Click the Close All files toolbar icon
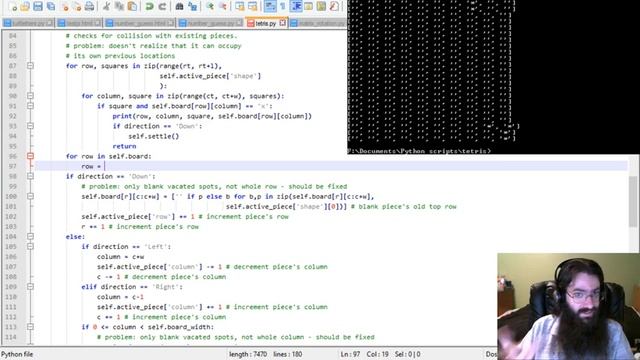The image size is (640, 360). click(x=77, y=7)
